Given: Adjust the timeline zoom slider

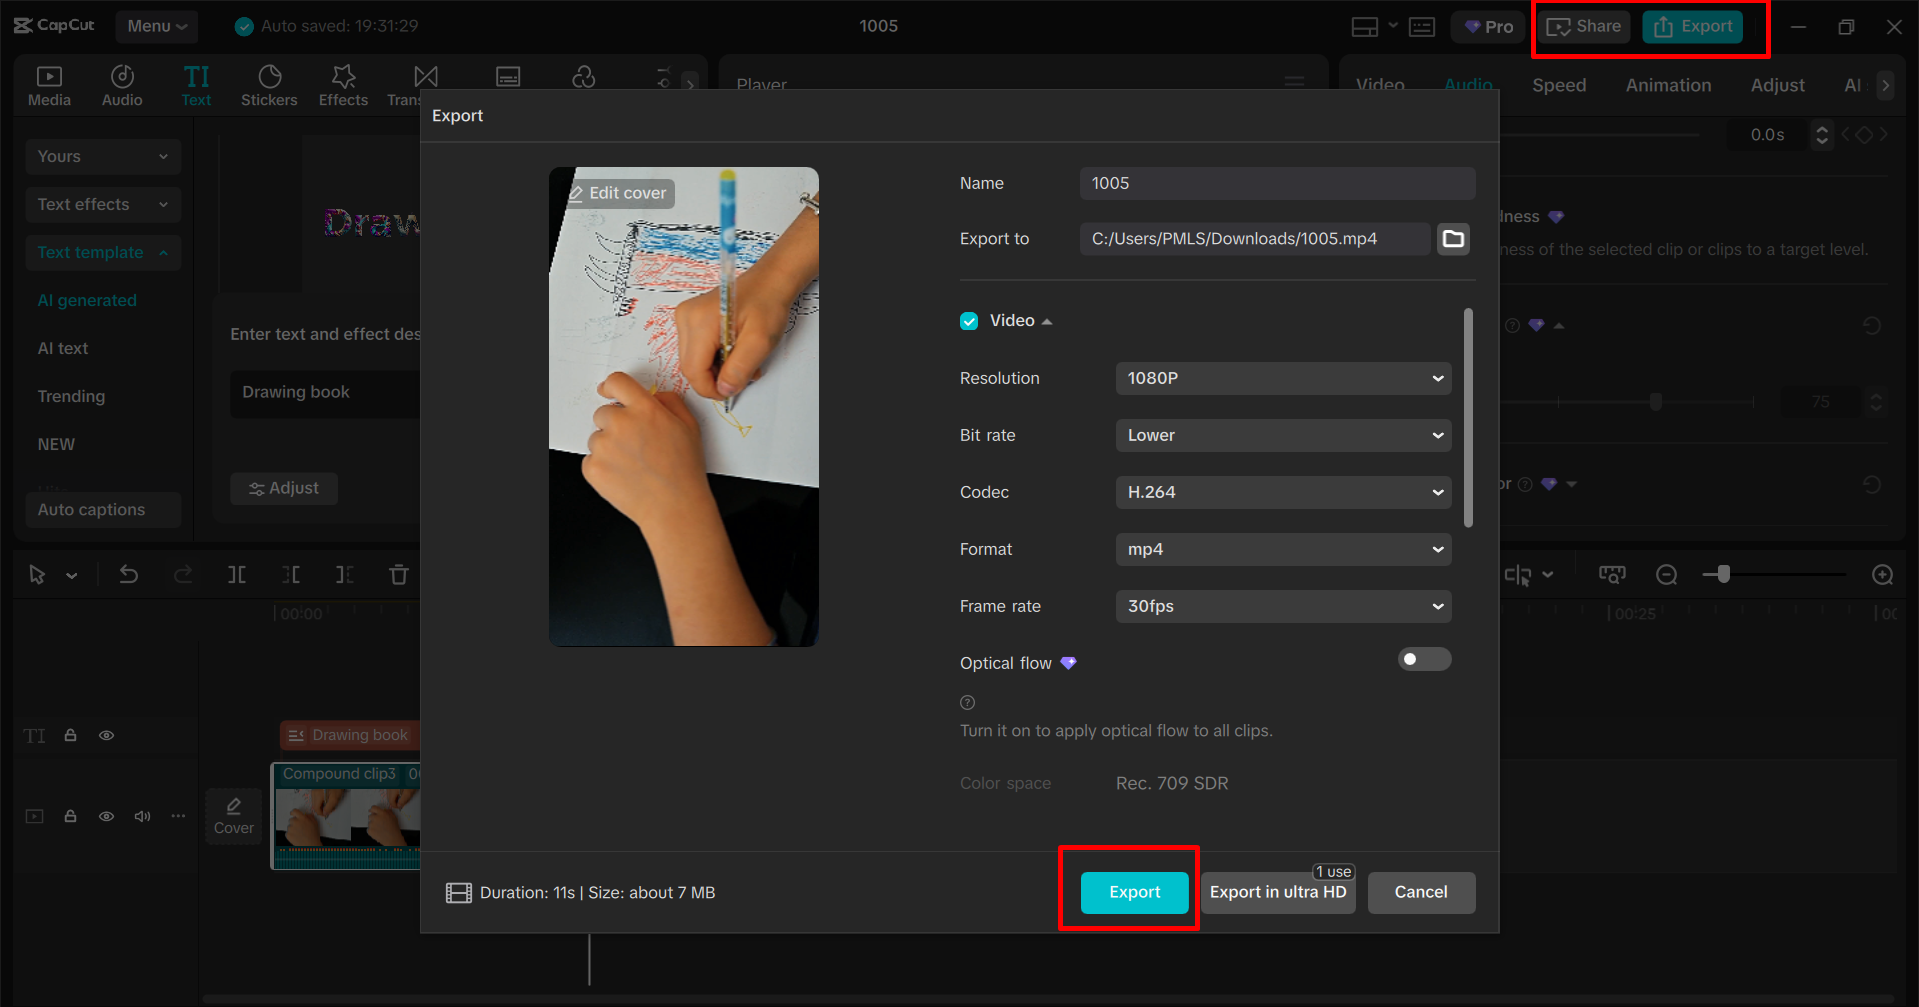Looking at the screenshot, I should [x=1722, y=574].
